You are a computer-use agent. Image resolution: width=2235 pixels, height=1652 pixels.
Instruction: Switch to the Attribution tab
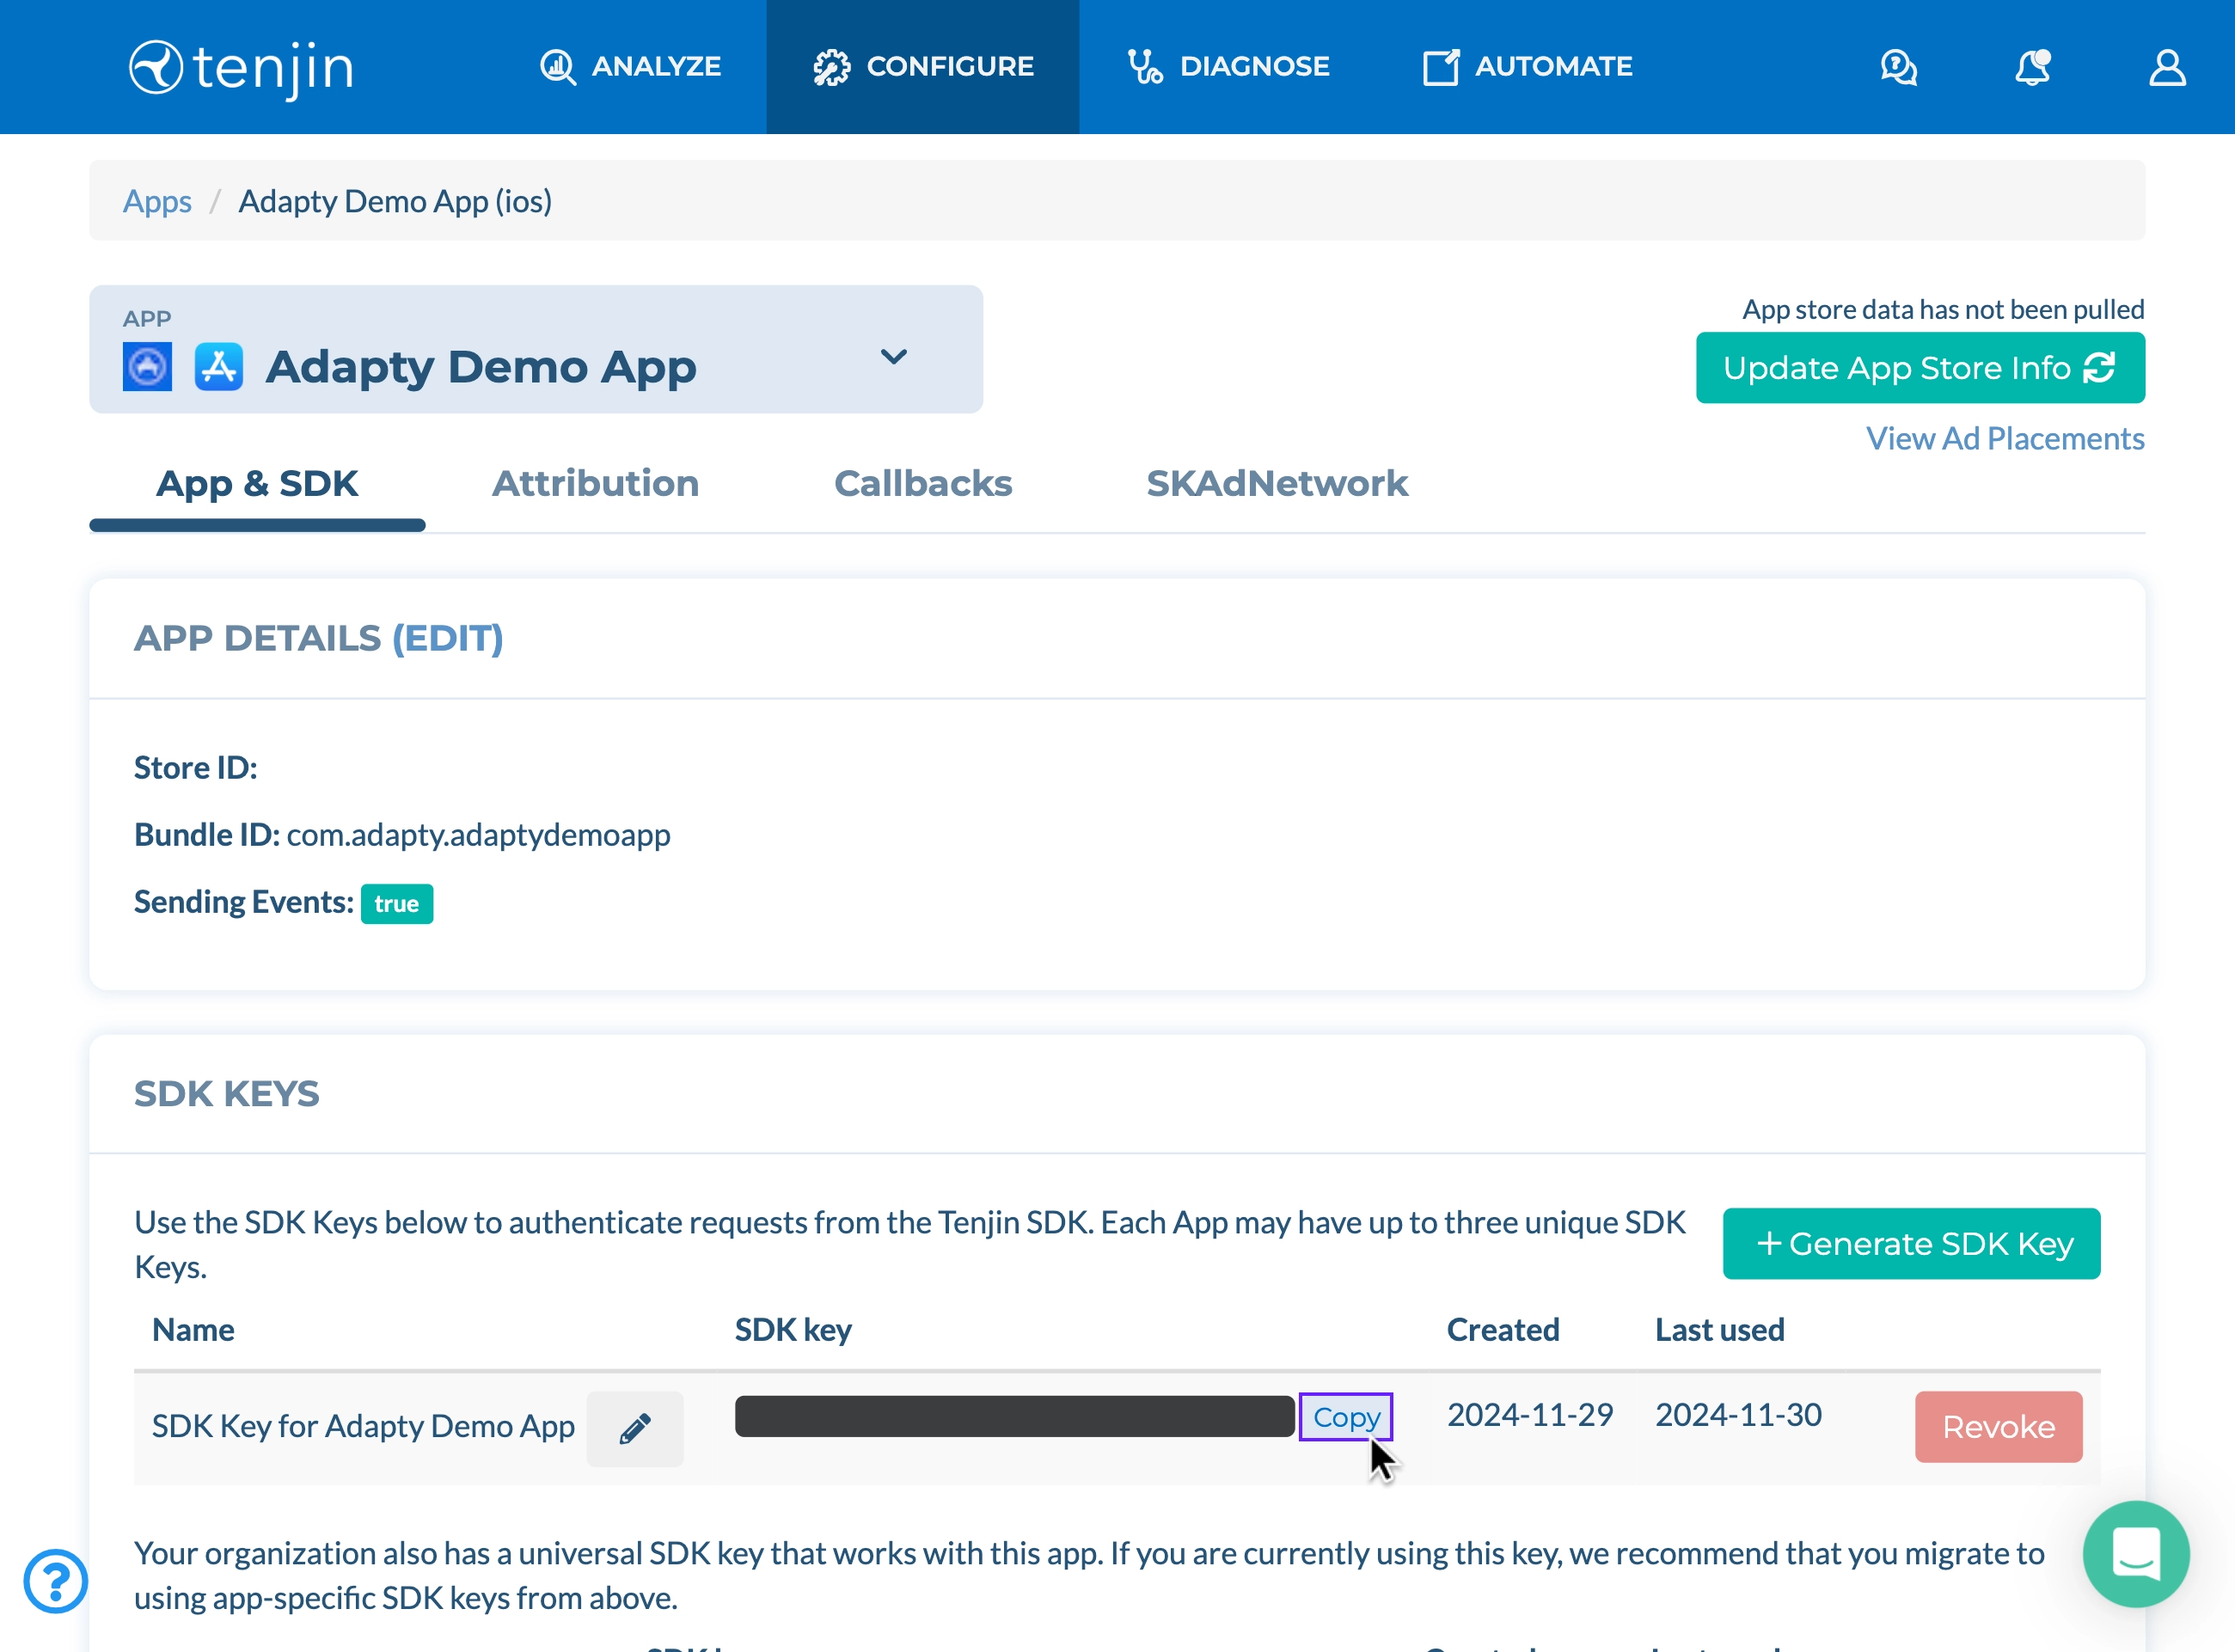pos(595,484)
